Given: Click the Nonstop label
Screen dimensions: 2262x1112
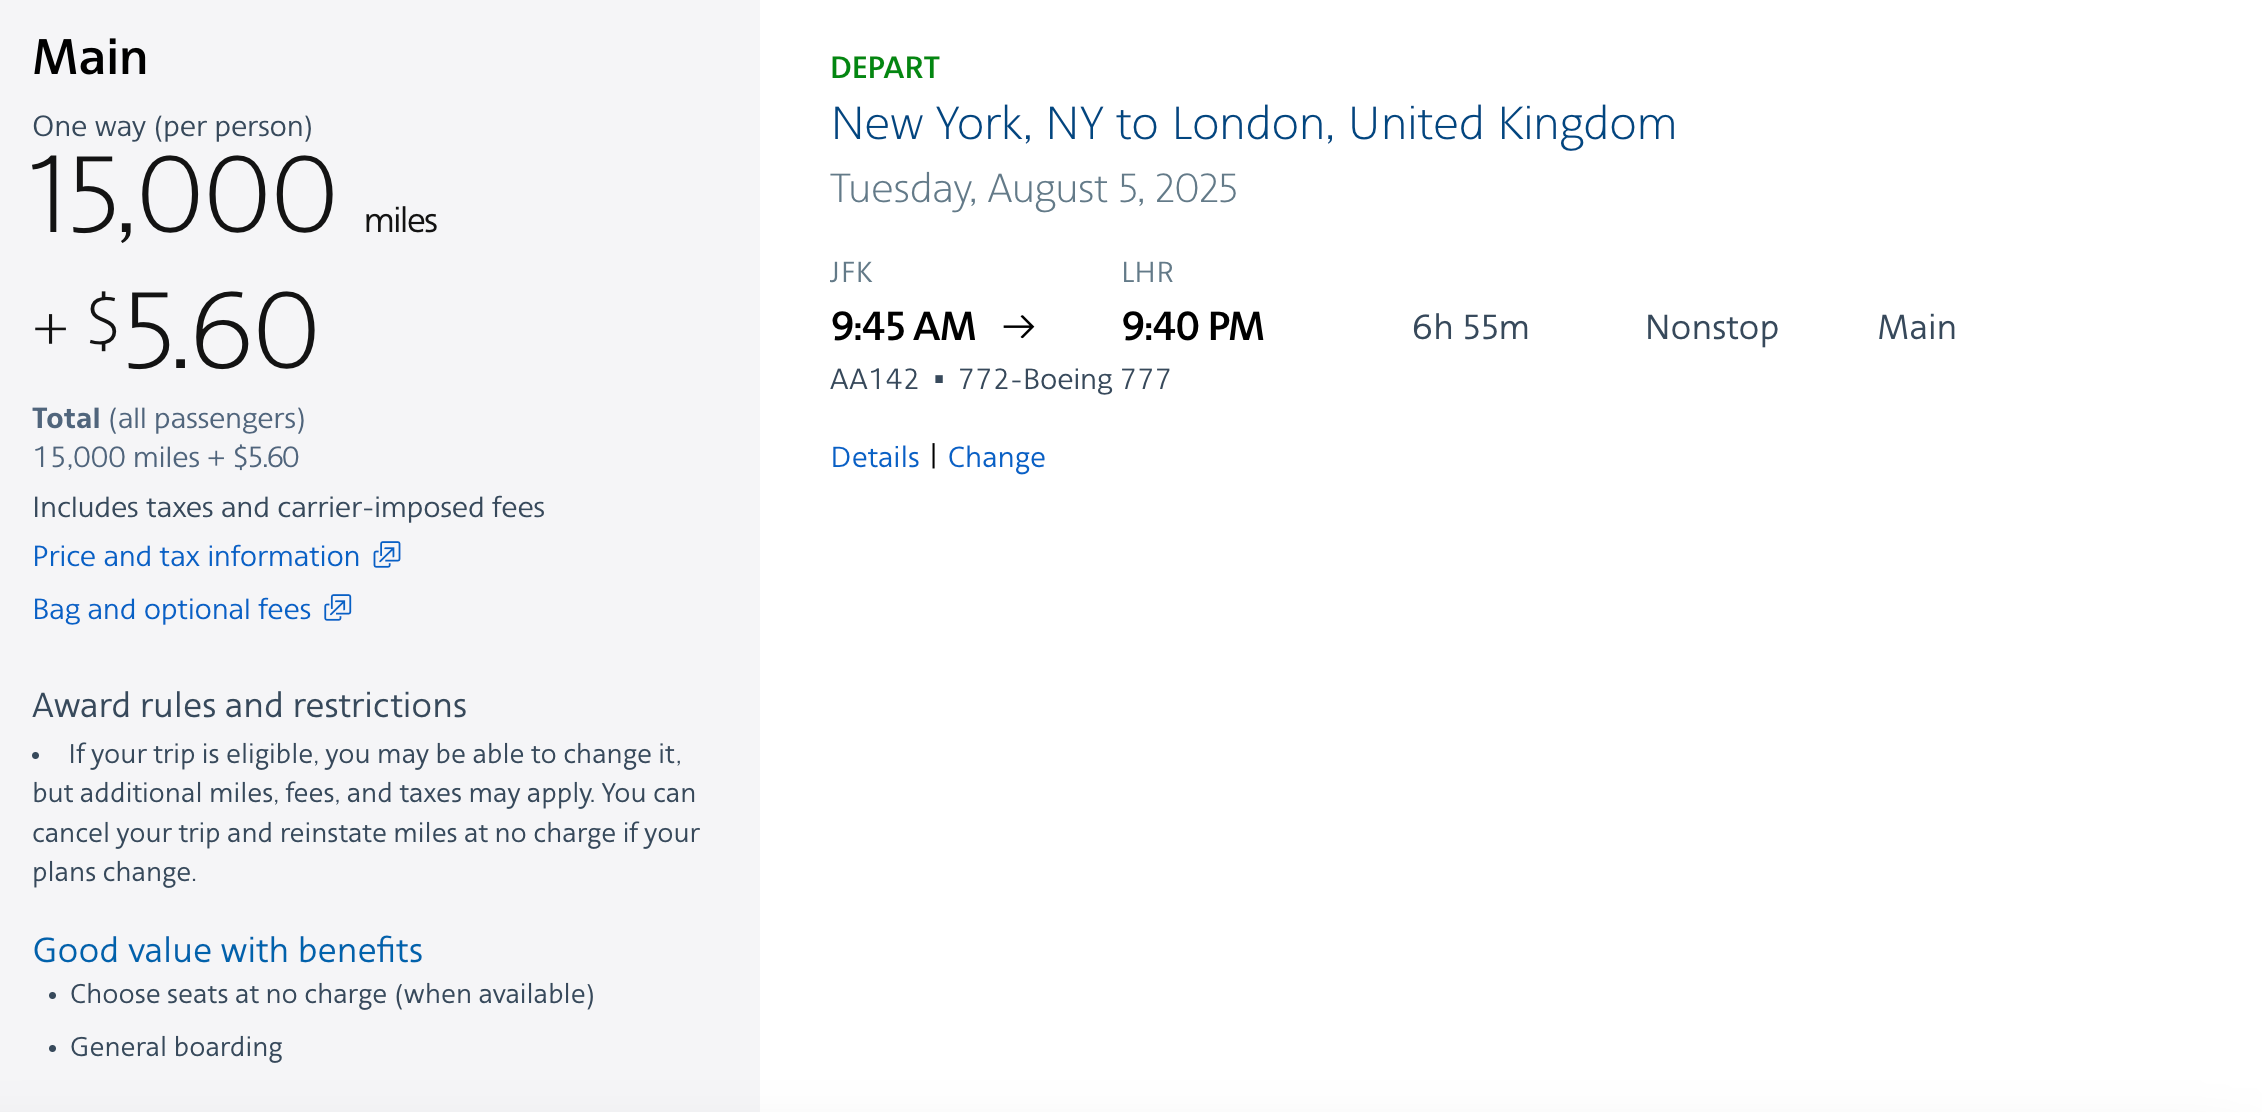Looking at the screenshot, I should tap(1711, 327).
